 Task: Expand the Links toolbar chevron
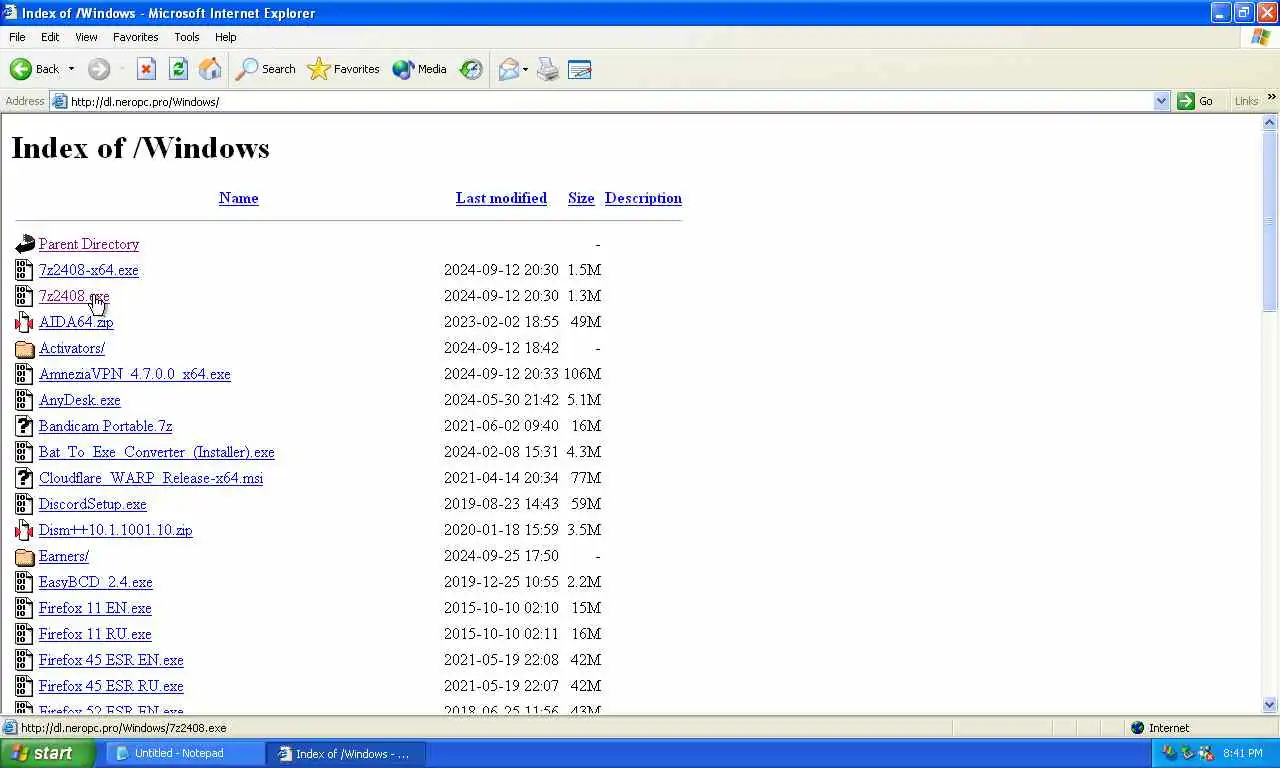(x=1272, y=97)
